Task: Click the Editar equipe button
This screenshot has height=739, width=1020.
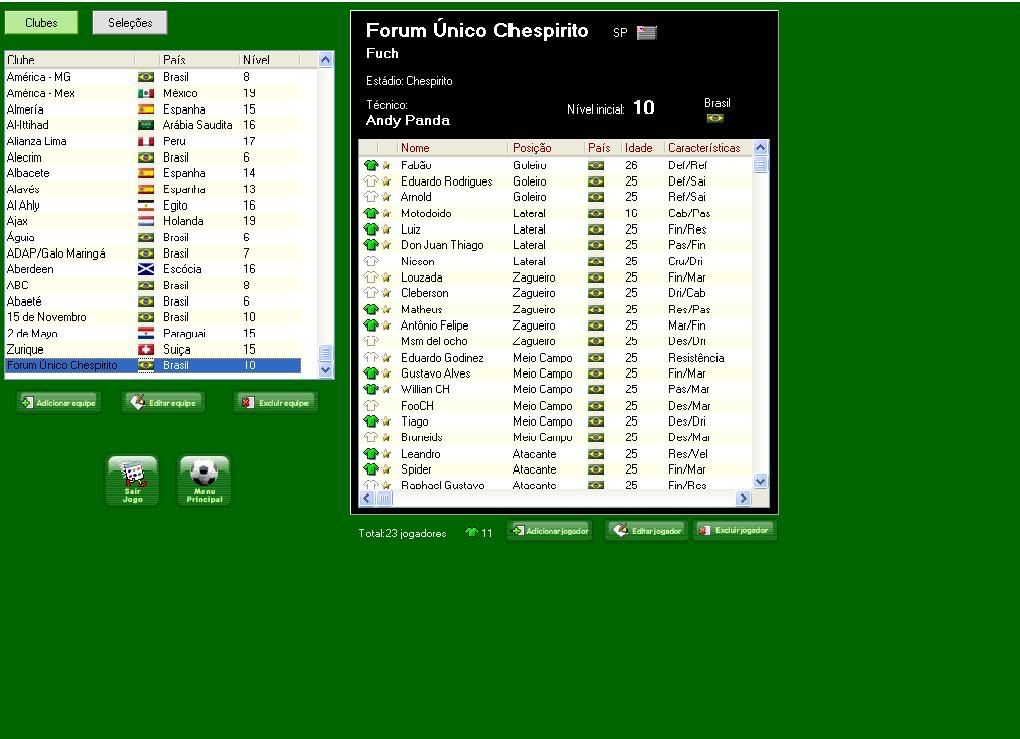Action: (164, 402)
